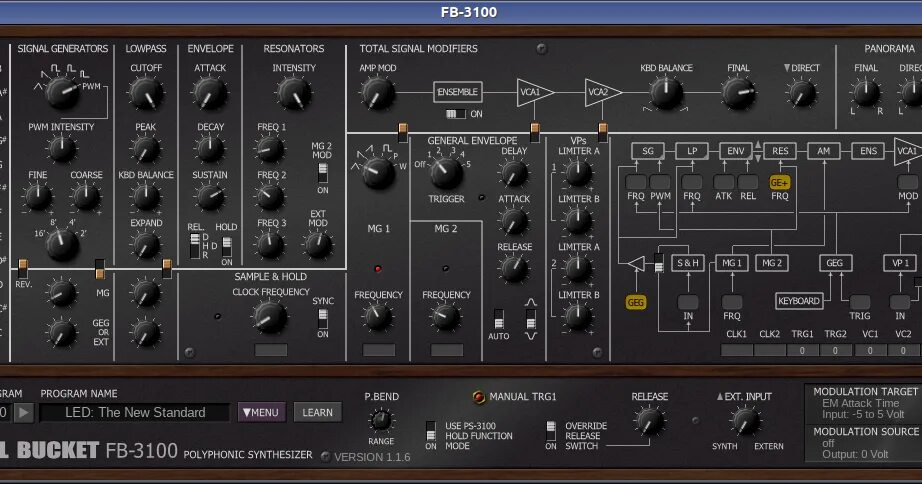
Task: Click the SAMPLE & HOLD CLOCK FREQUENCY knob
Action: 270,316
